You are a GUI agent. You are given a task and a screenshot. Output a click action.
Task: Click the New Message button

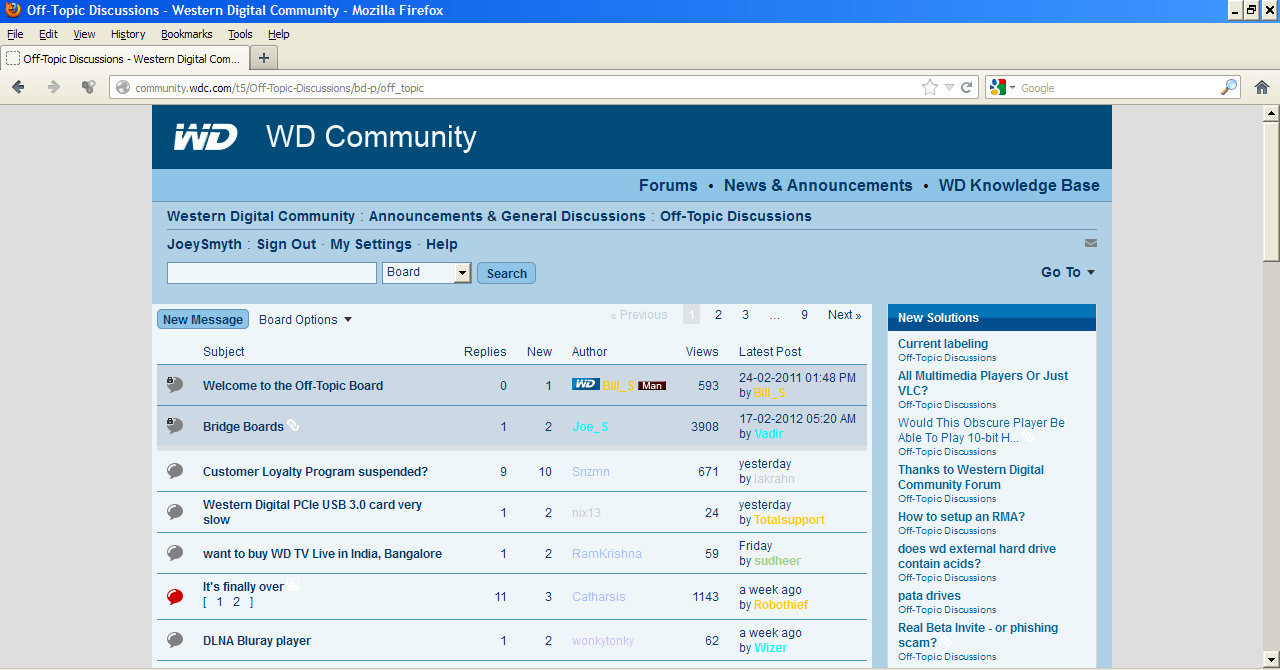203,320
